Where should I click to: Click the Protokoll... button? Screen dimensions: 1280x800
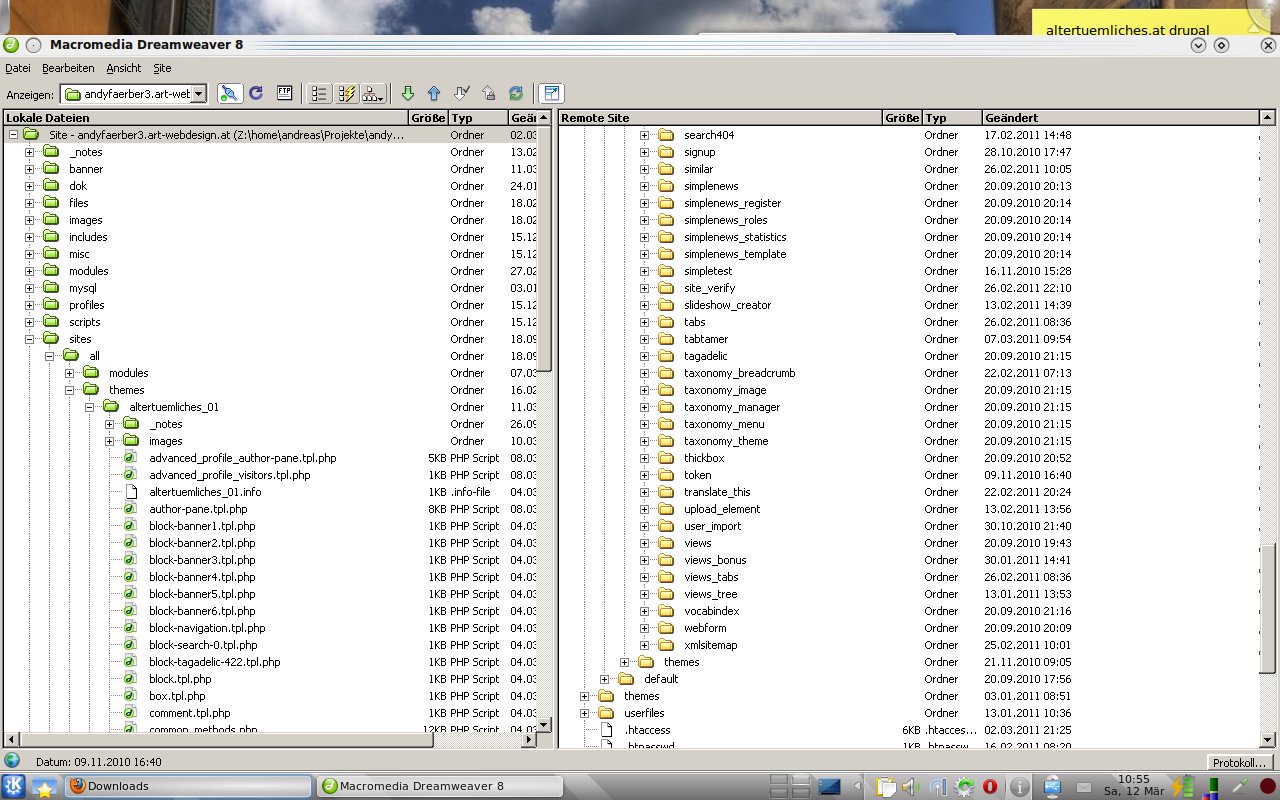1239,762
